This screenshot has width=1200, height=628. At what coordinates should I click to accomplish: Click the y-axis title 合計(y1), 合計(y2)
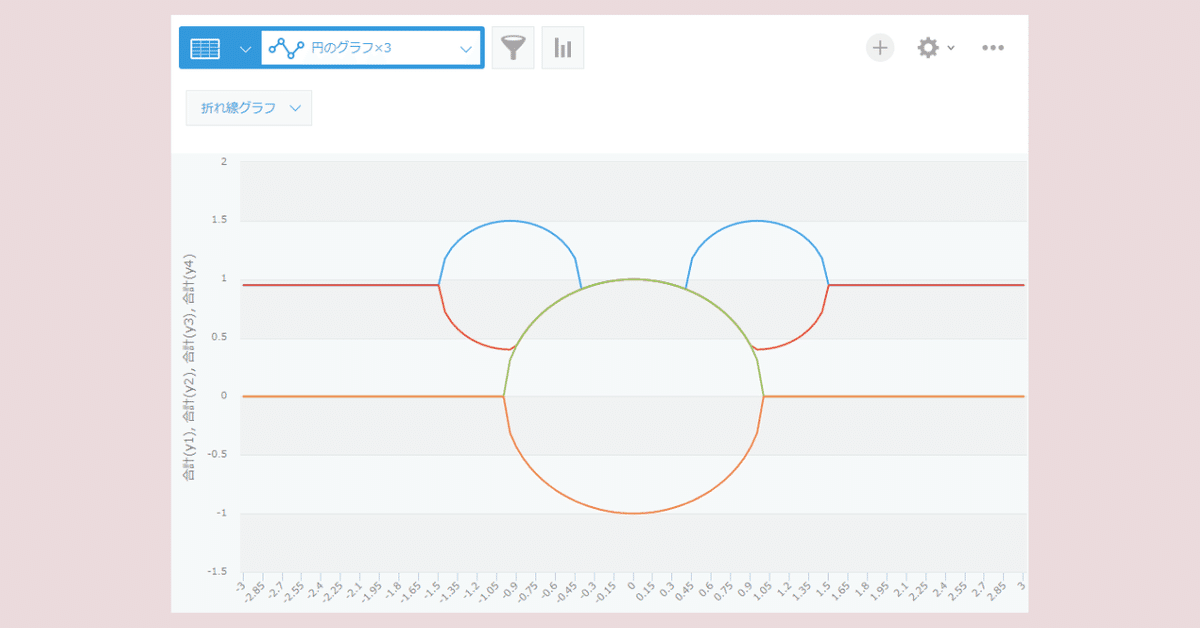tap(188, 368)
